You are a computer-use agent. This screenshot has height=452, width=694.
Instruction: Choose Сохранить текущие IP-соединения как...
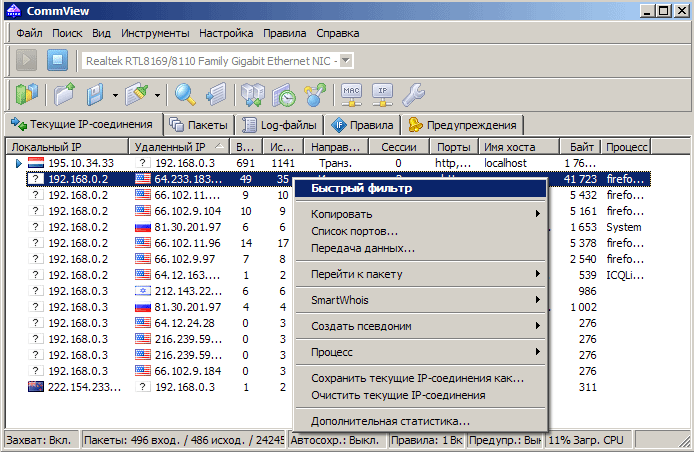pos(420,379)
